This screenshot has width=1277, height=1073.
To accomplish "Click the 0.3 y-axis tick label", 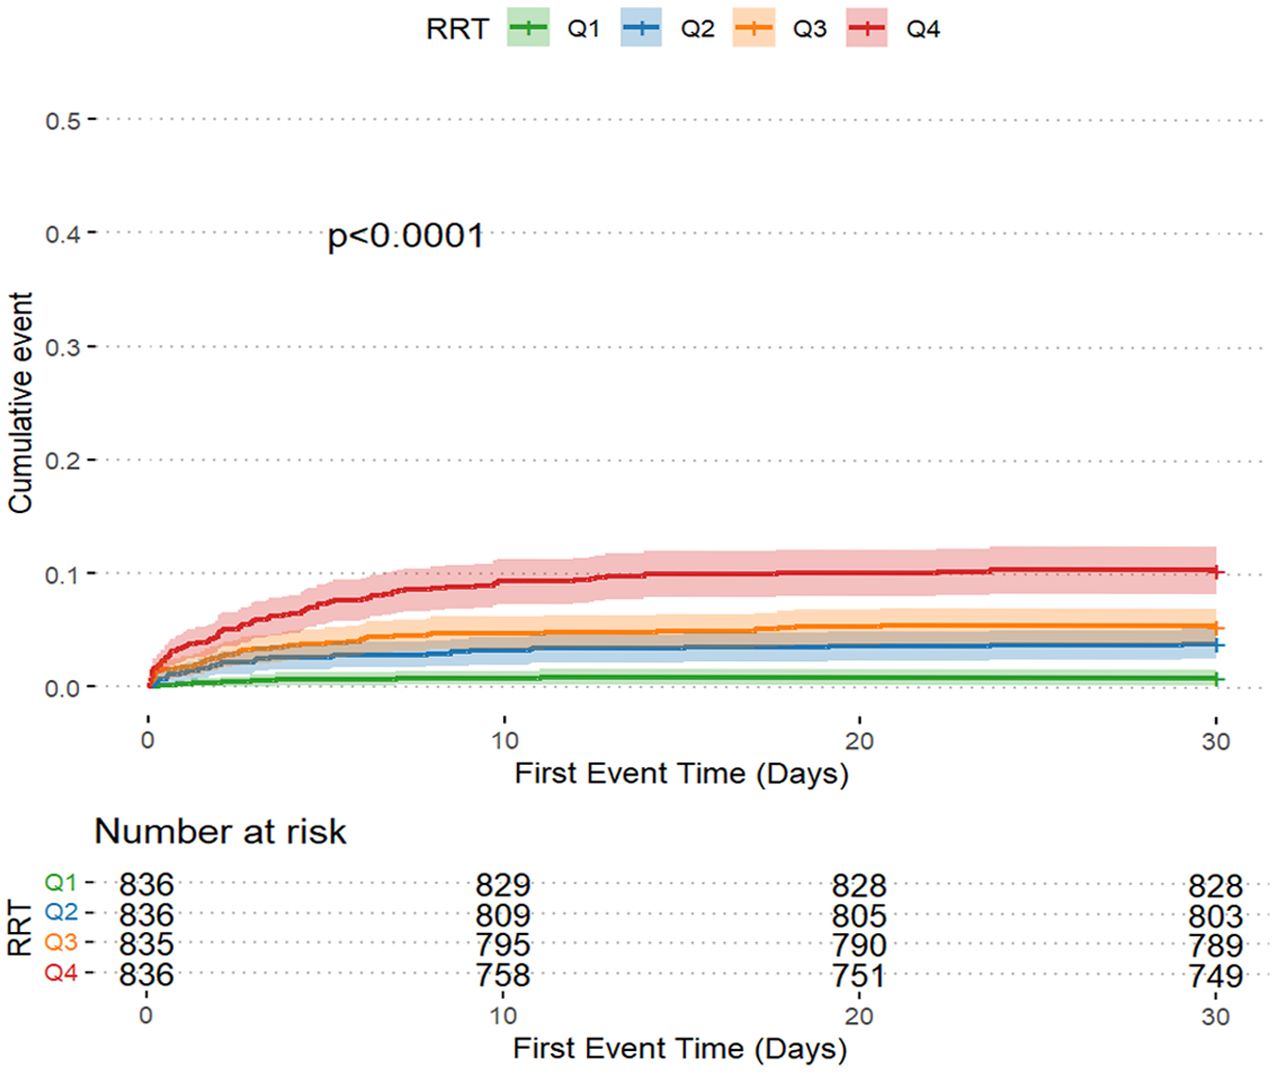I will [x=62, y=347].
